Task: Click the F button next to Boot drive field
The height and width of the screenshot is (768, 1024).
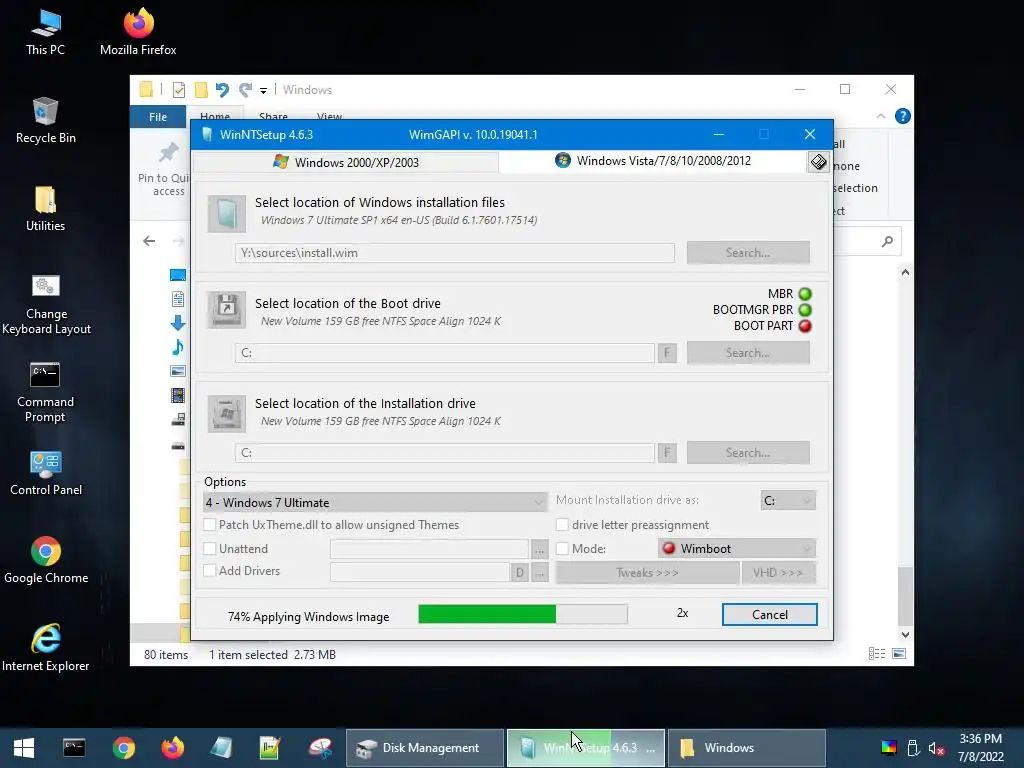Action: pyautogui.click(x=667, y=353)
